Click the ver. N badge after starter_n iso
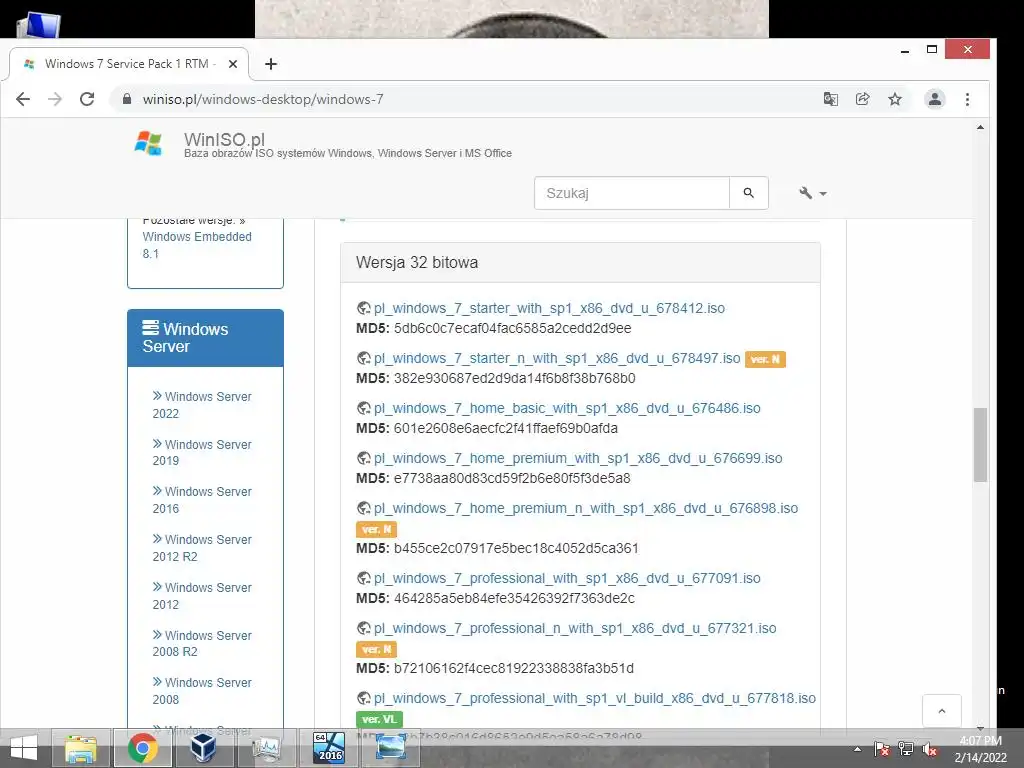The image size is (1024, 768). [x=765, y=359]
